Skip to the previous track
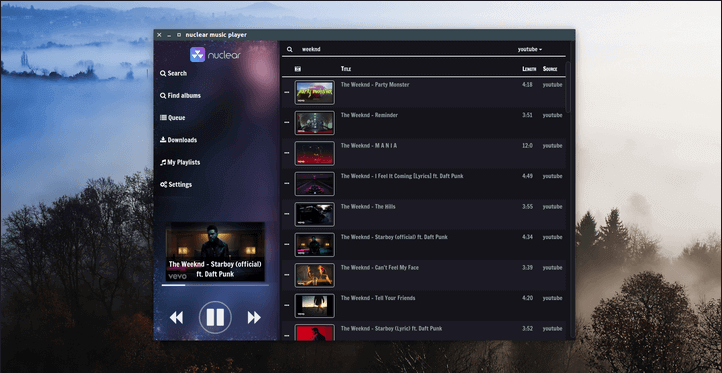Viewport: 722px width, 373px height. [x=176, y=317]
